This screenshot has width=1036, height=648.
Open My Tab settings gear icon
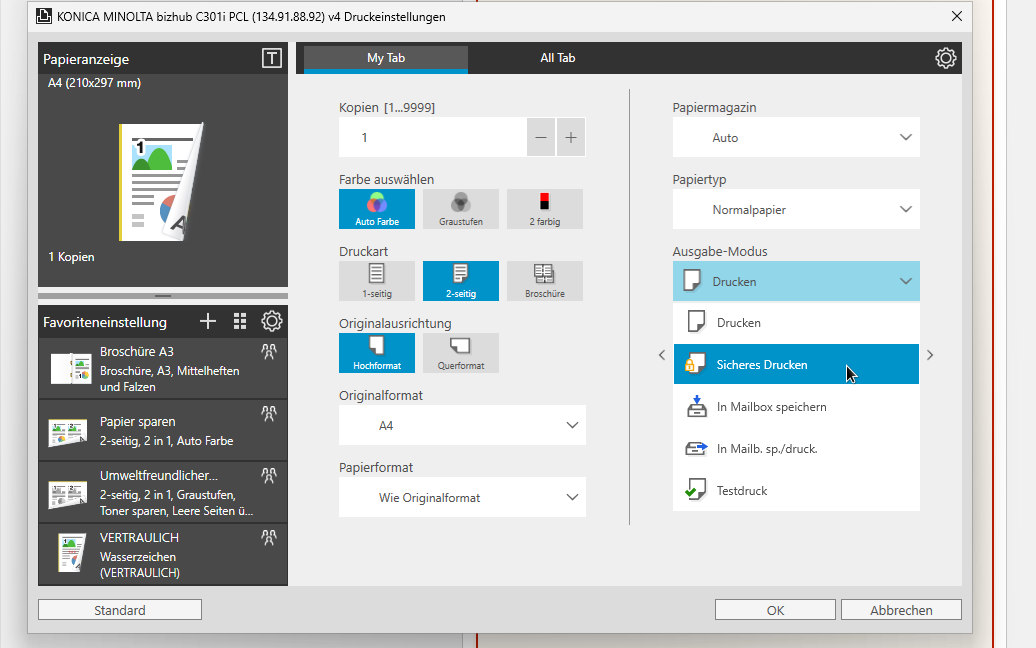pyautogui.click(x=945, y=58)
